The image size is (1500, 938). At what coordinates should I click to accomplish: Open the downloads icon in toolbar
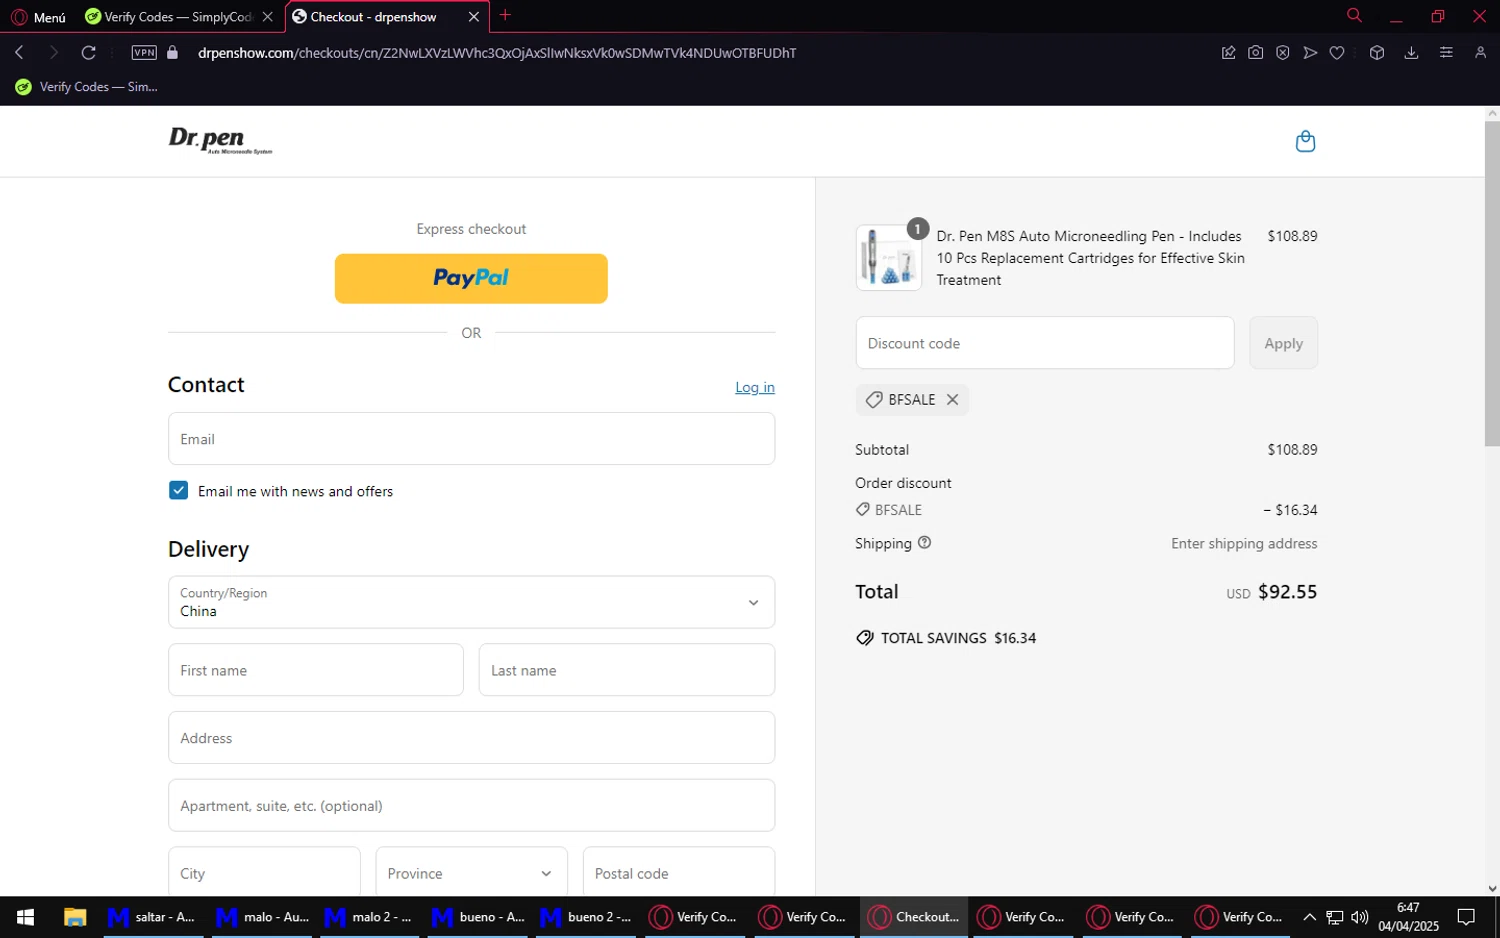coord(1411,52)
